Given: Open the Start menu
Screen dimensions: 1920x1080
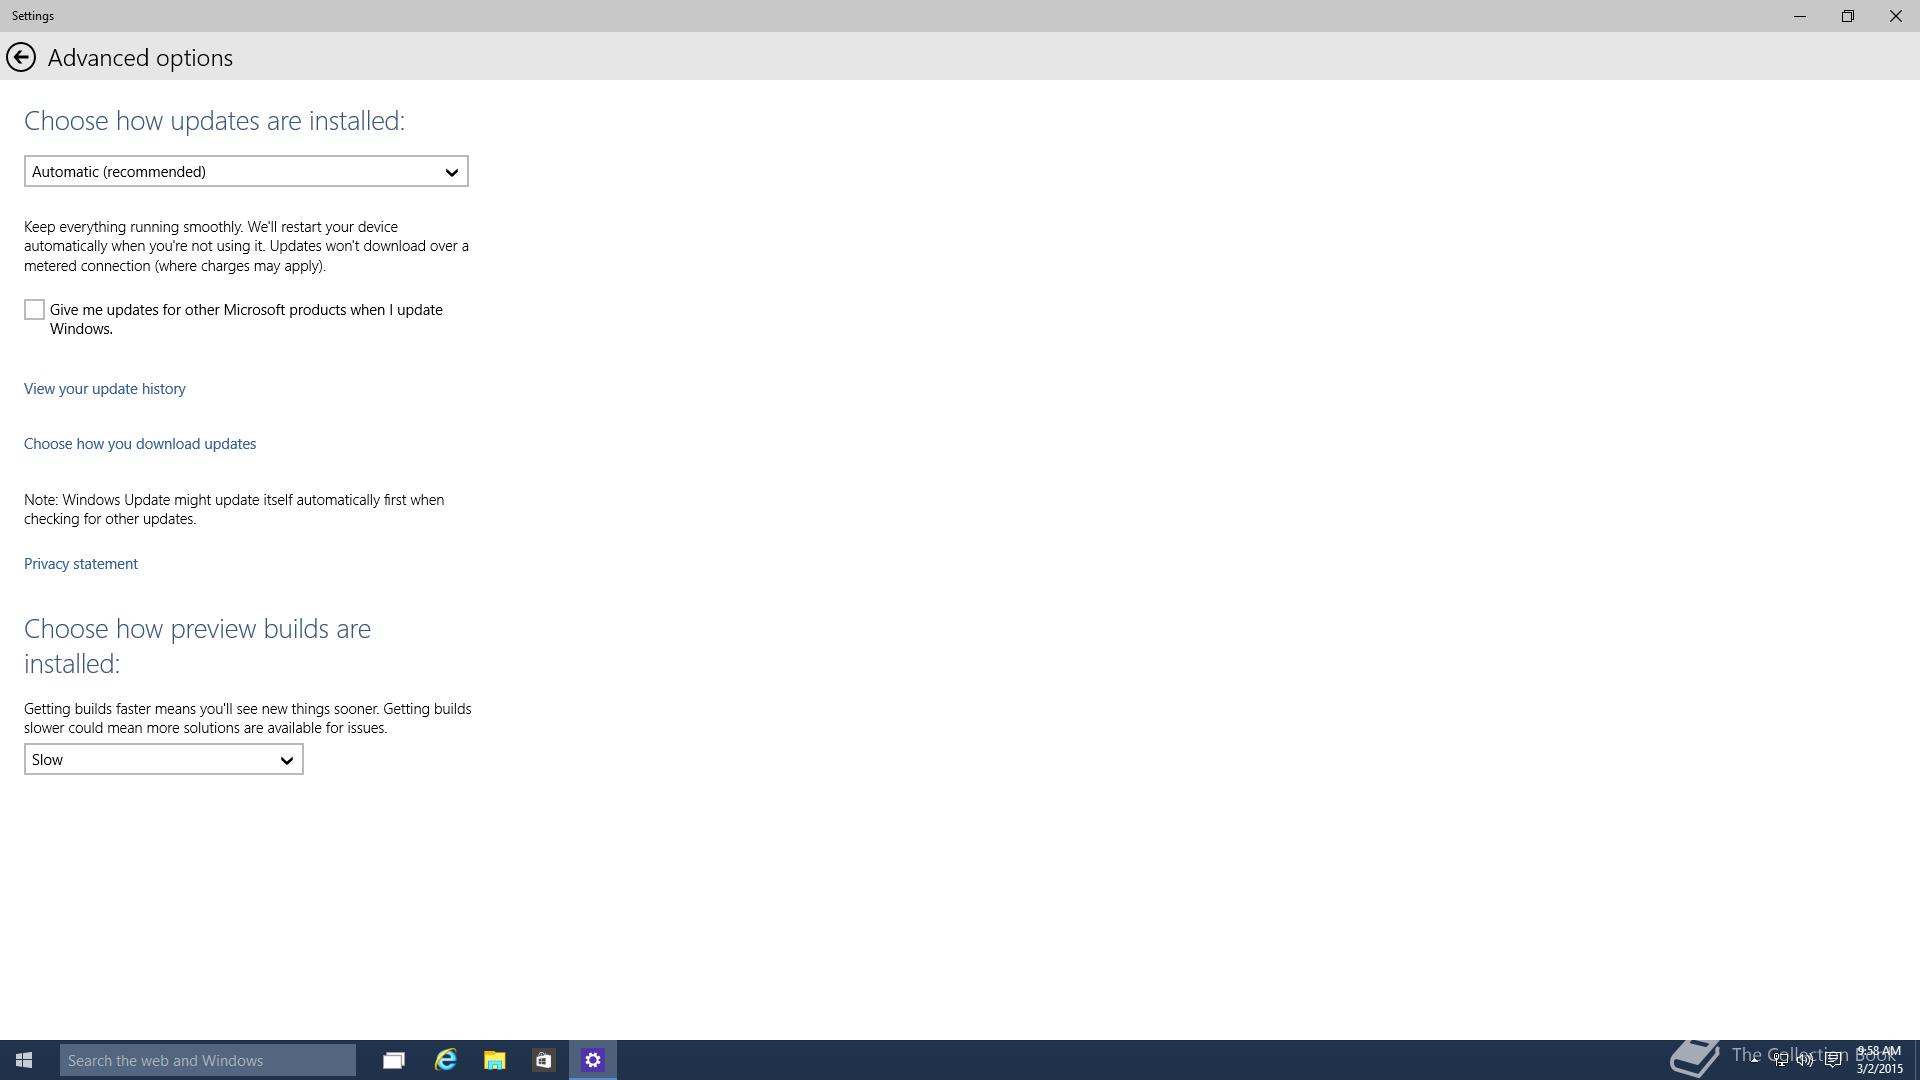Looking at the screenshot, I should tap(24, 1060).
